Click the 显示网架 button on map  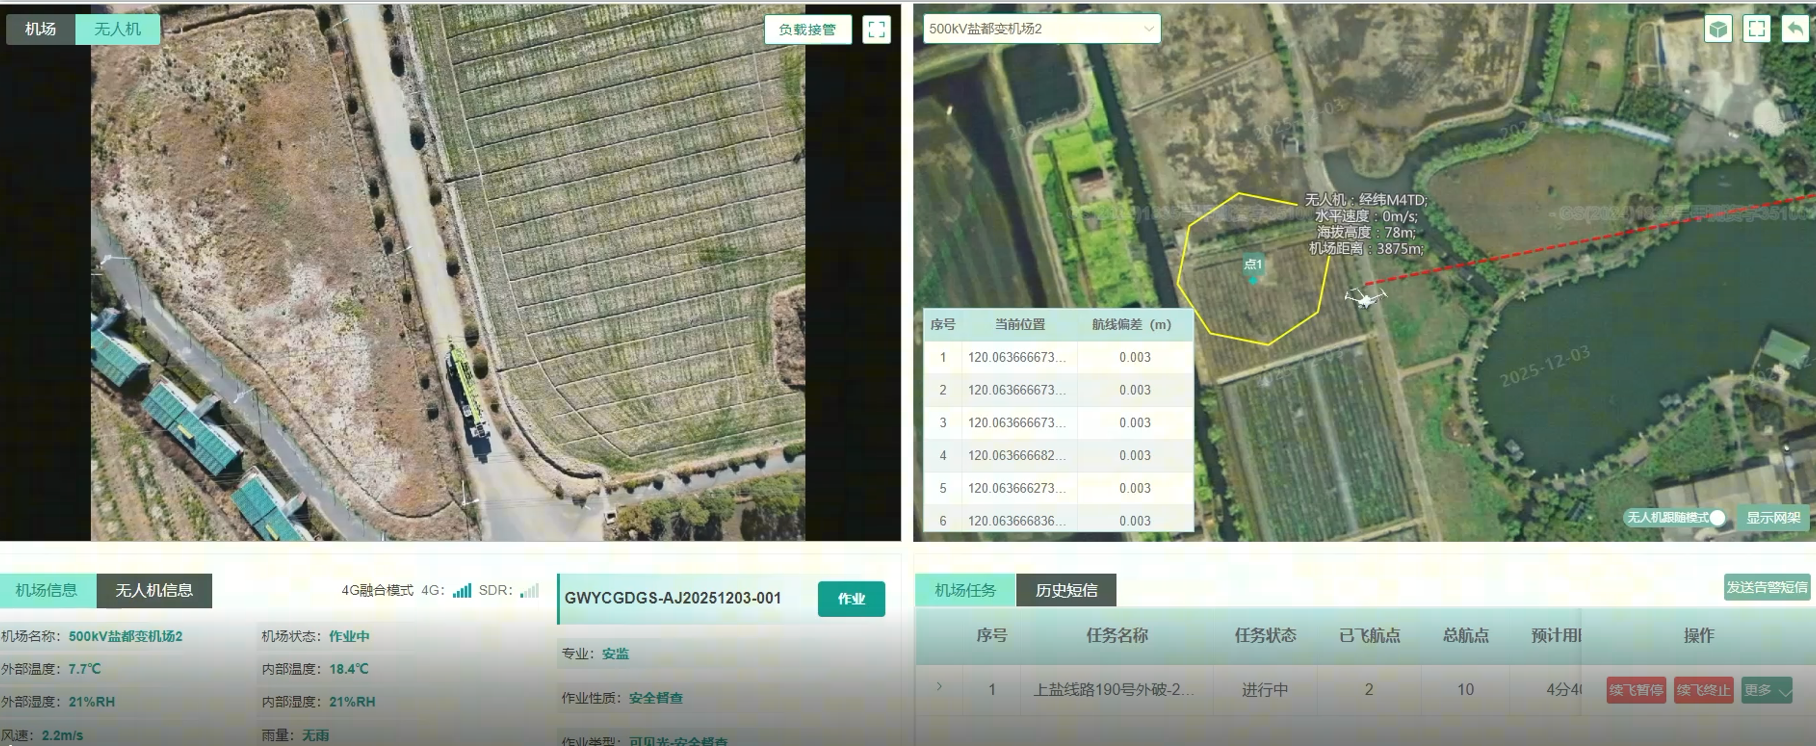1773,518
